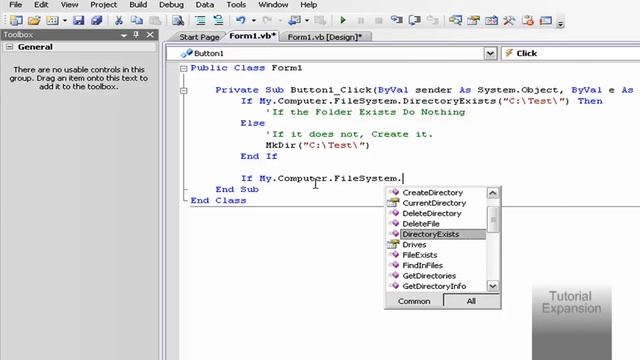This screenshot has height=360, width=640.
Task: Click the Cut scissors icon
Action: [119, 20]
